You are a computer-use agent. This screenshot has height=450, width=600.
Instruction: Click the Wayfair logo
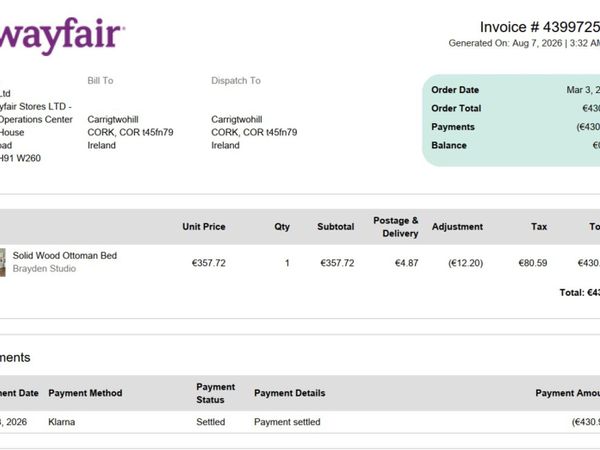[61, 36]
